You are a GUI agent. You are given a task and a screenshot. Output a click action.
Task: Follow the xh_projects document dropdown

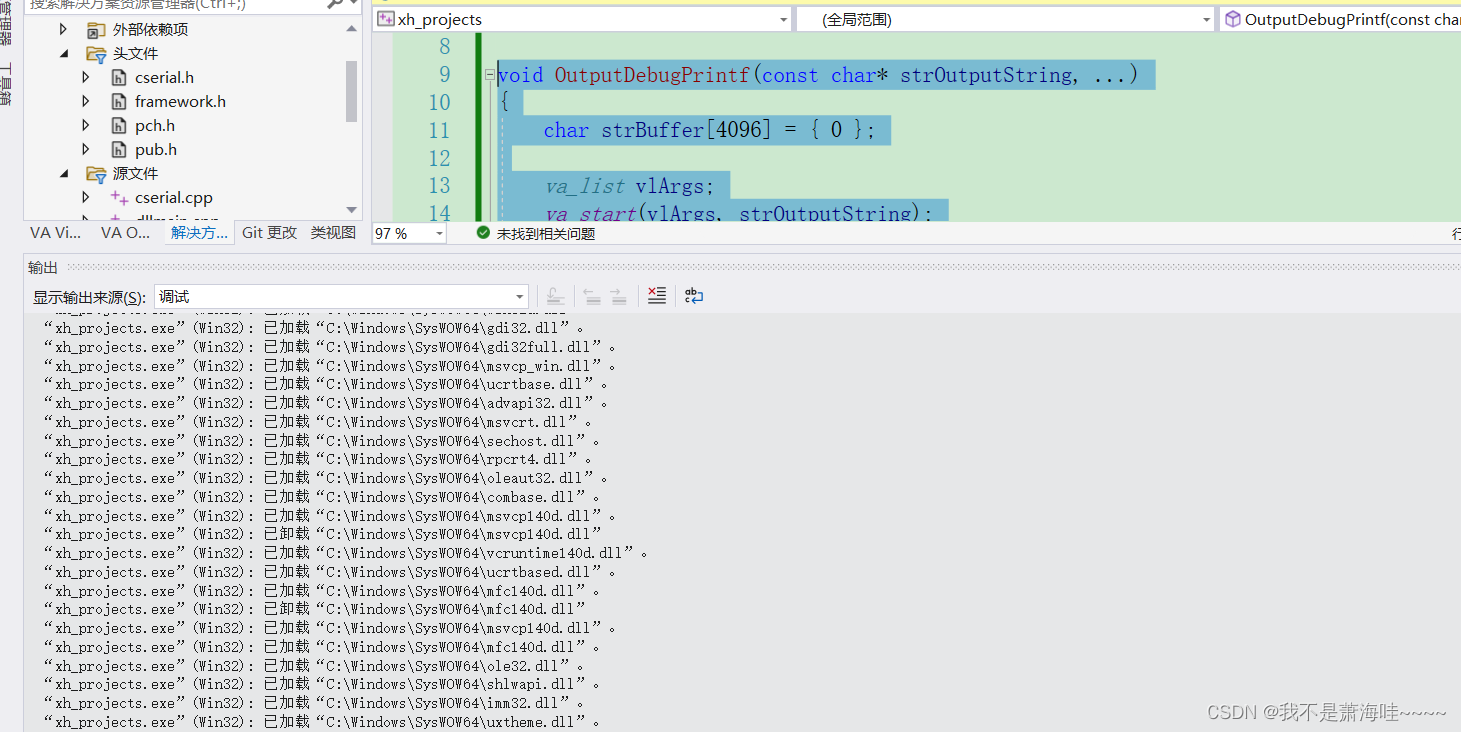click(783, 18)
